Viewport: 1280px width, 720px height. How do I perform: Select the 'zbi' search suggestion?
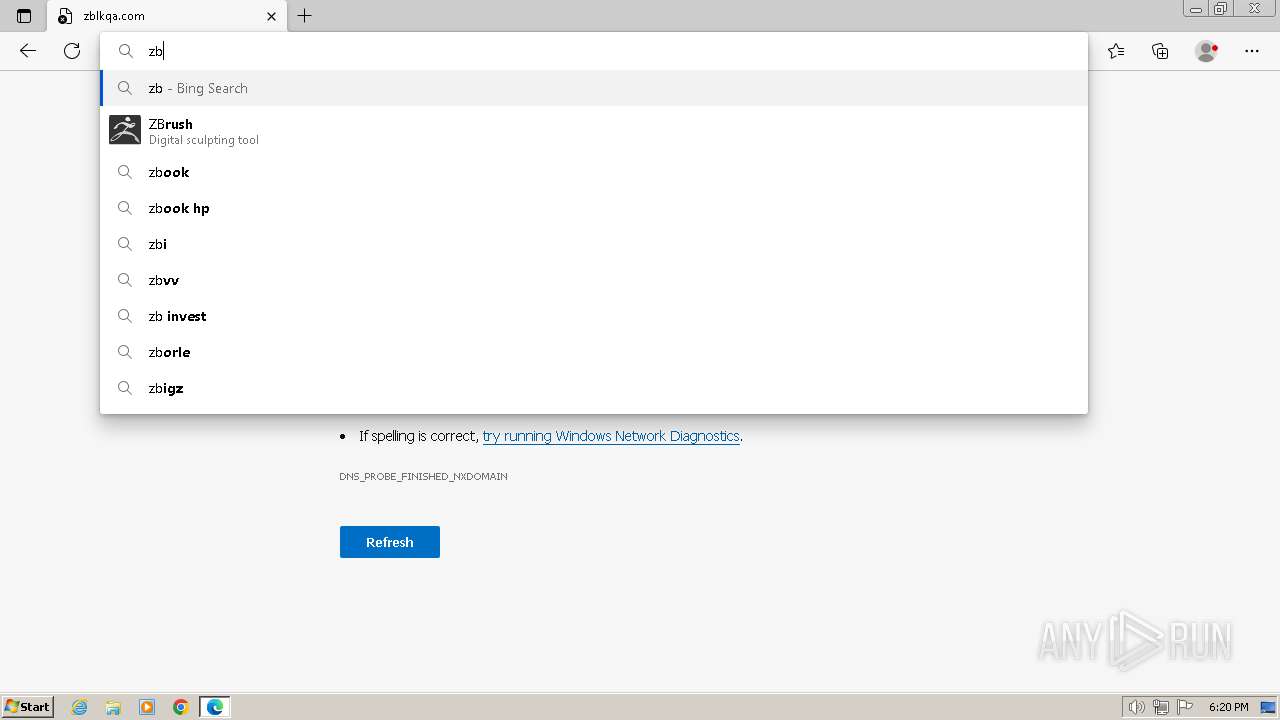[594, 244]
